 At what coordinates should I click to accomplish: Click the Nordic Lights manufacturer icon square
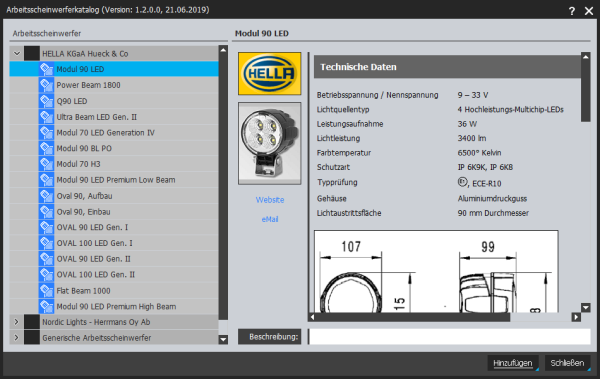(x=32, y=322)
